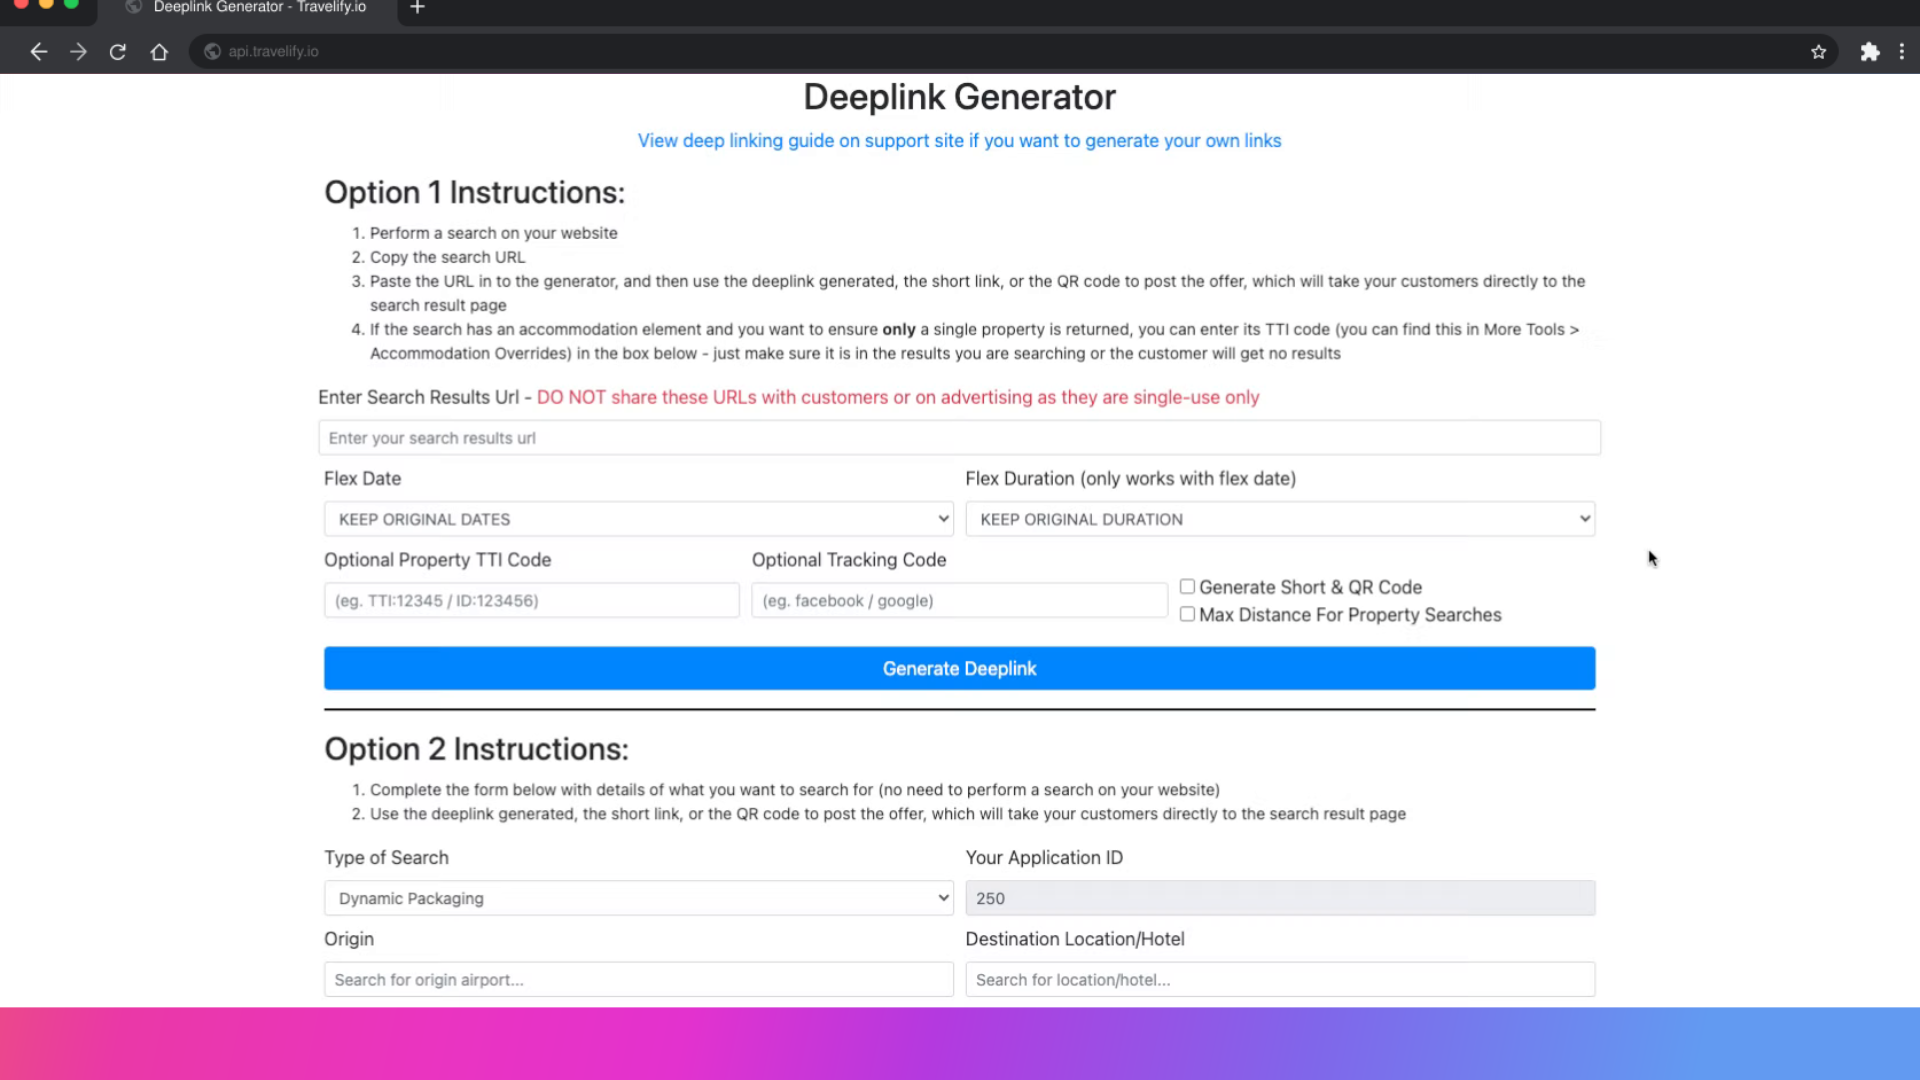The width and height of the screenshot is (1920, 1080).
Task: Open the browser extensions puzzle icon
Action: (x=1870, y=51)
